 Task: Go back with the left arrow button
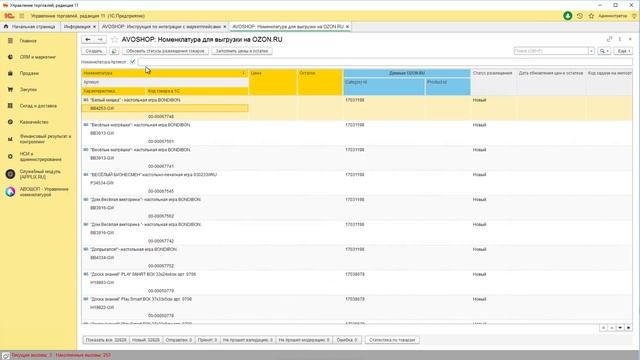tap(88, 40)
